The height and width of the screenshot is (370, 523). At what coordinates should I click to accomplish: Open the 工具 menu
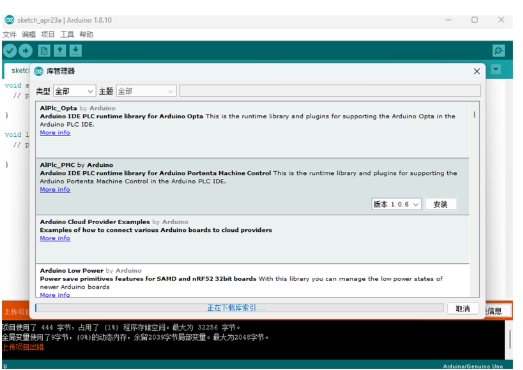point(67,34)
